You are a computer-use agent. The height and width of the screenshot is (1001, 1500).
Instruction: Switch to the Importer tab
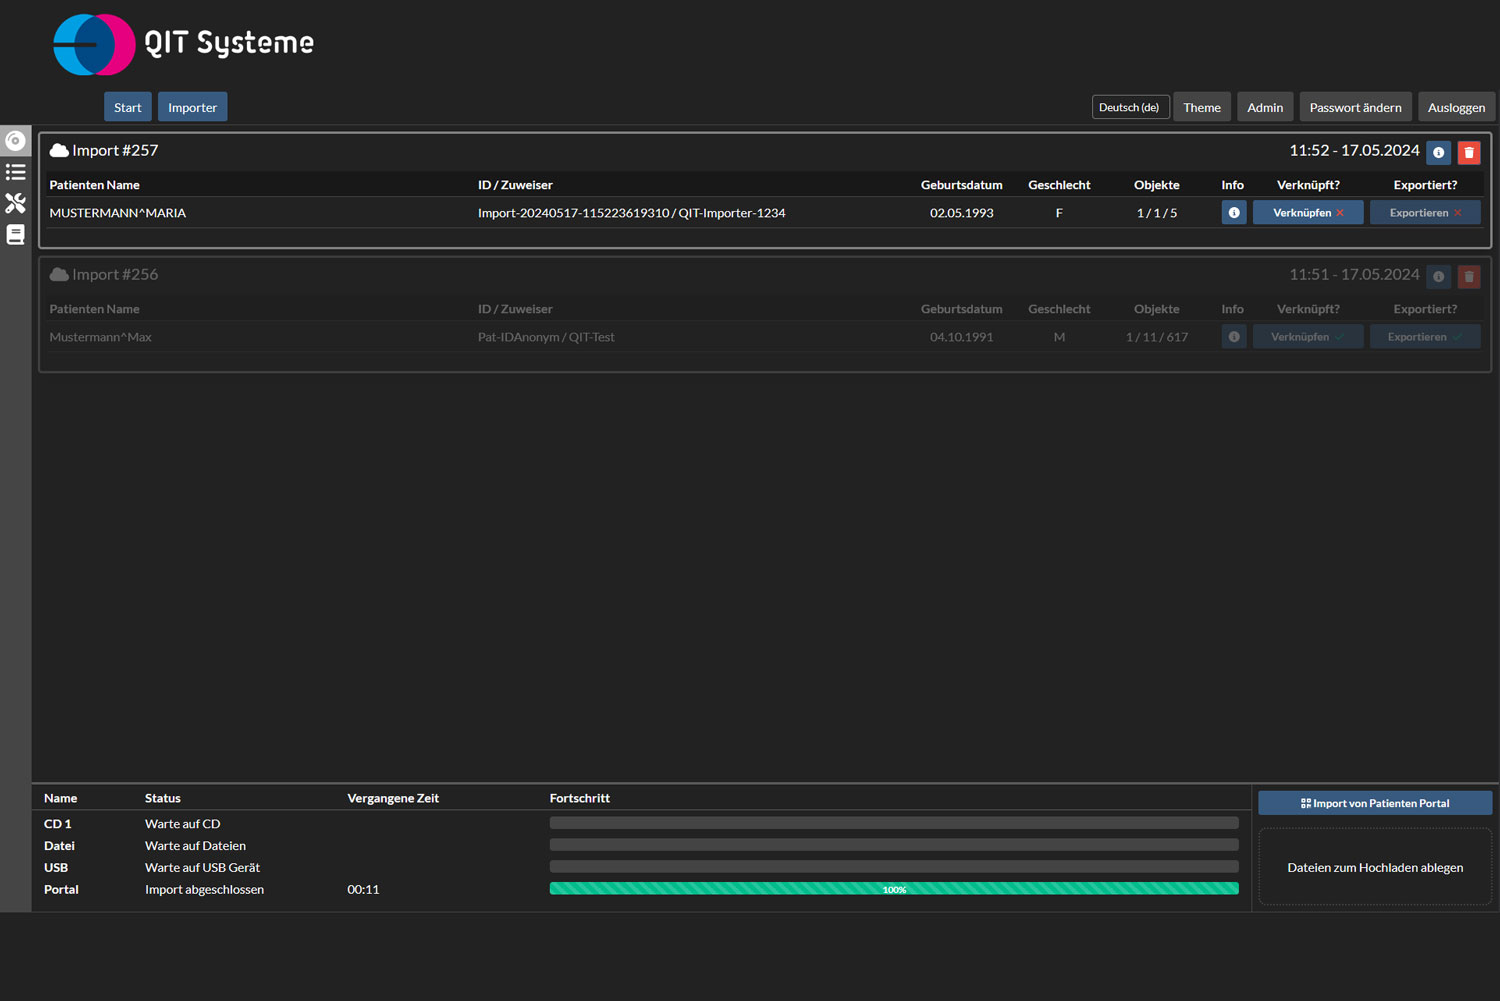[192, 107]
